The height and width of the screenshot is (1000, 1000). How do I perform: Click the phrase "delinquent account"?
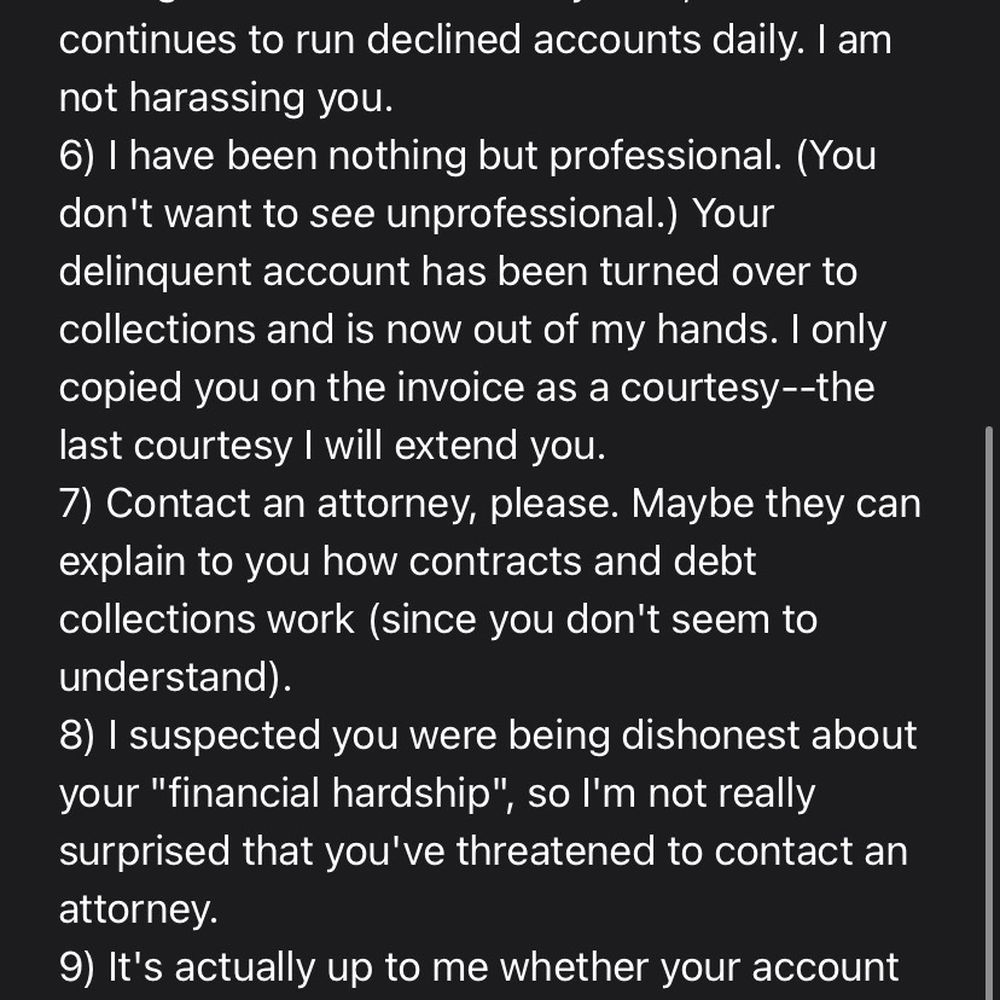click(234, 272)
